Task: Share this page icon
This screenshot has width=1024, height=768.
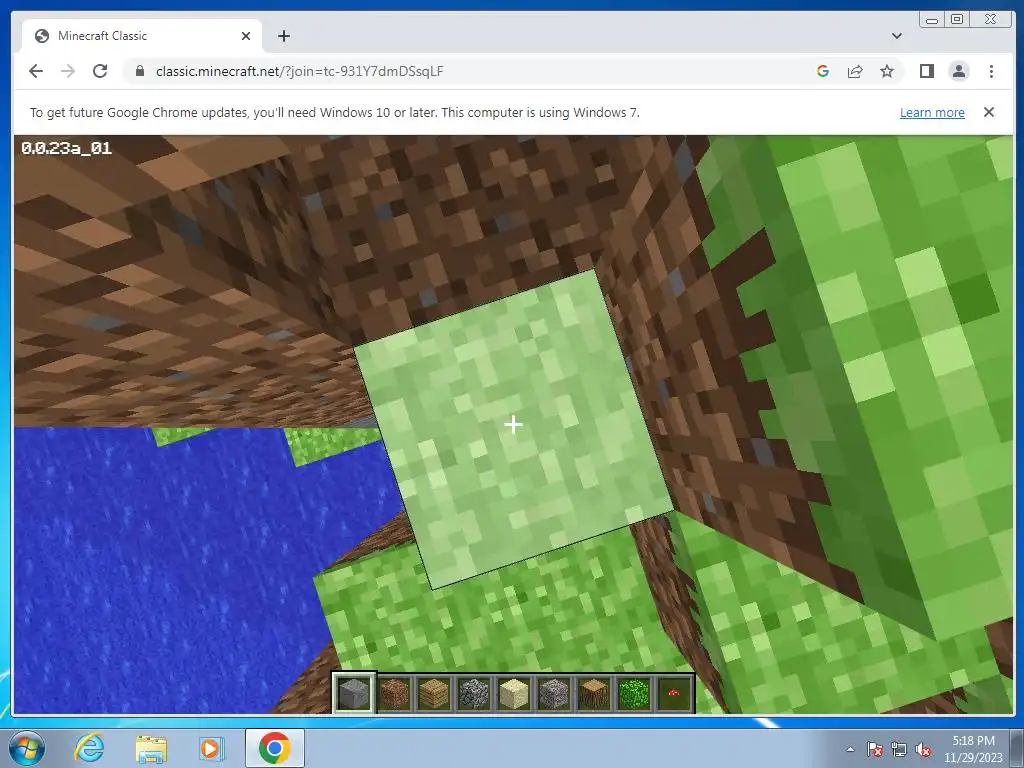Action: tap(855, 71)
